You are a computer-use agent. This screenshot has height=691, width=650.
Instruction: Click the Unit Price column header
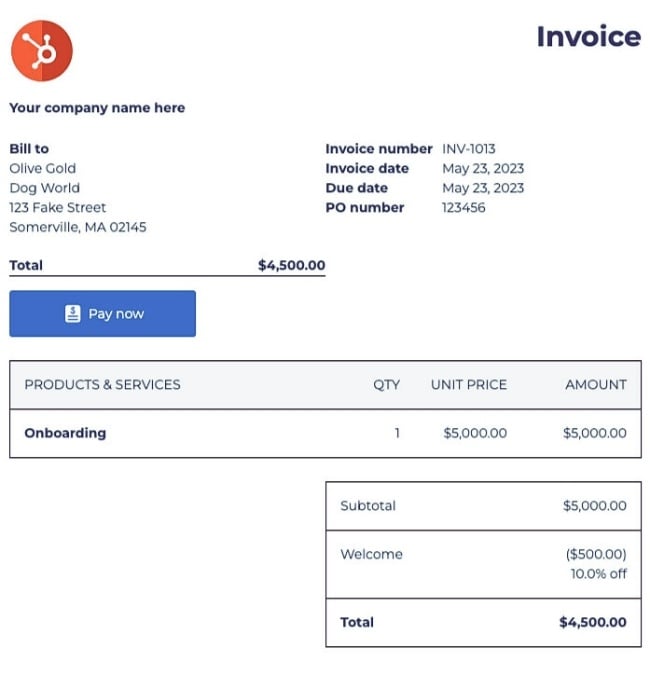469,385
